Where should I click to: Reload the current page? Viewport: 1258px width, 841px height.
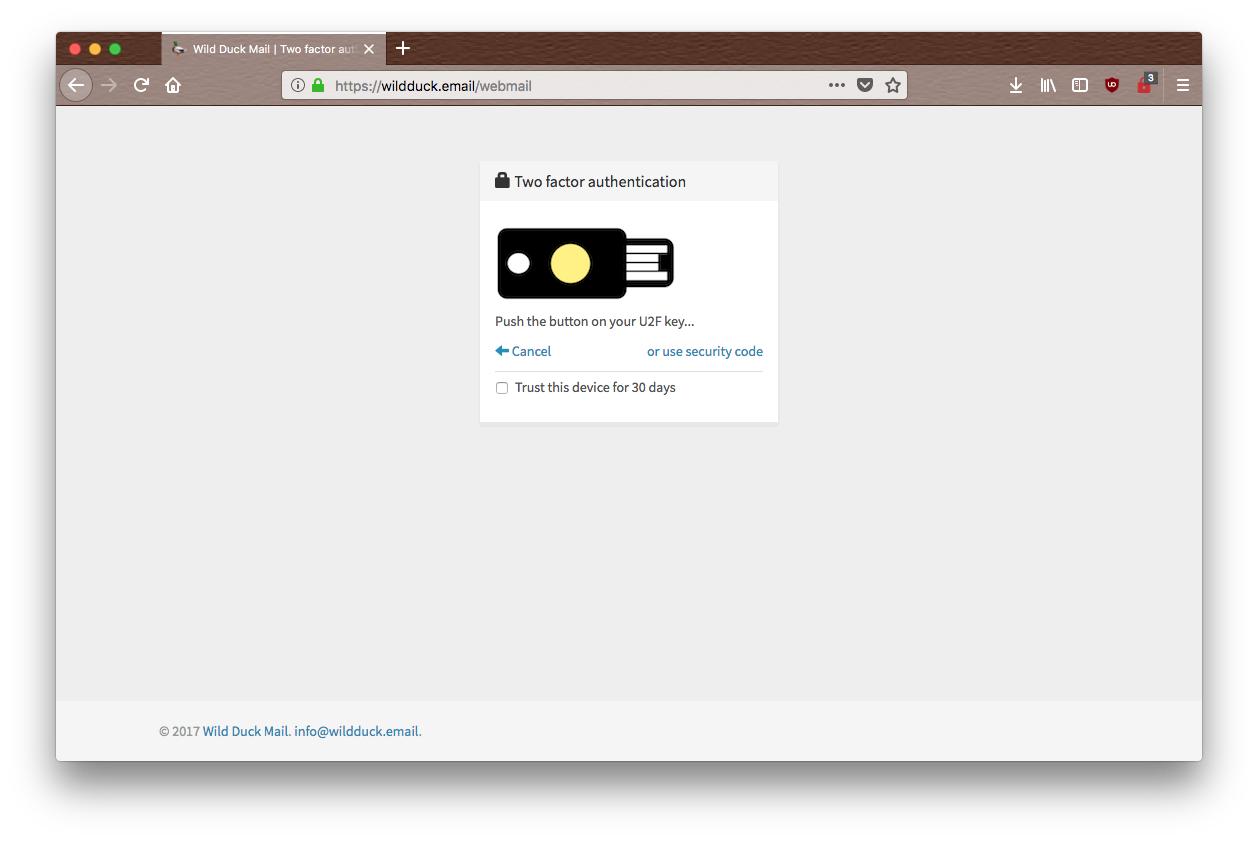point(141,85)
